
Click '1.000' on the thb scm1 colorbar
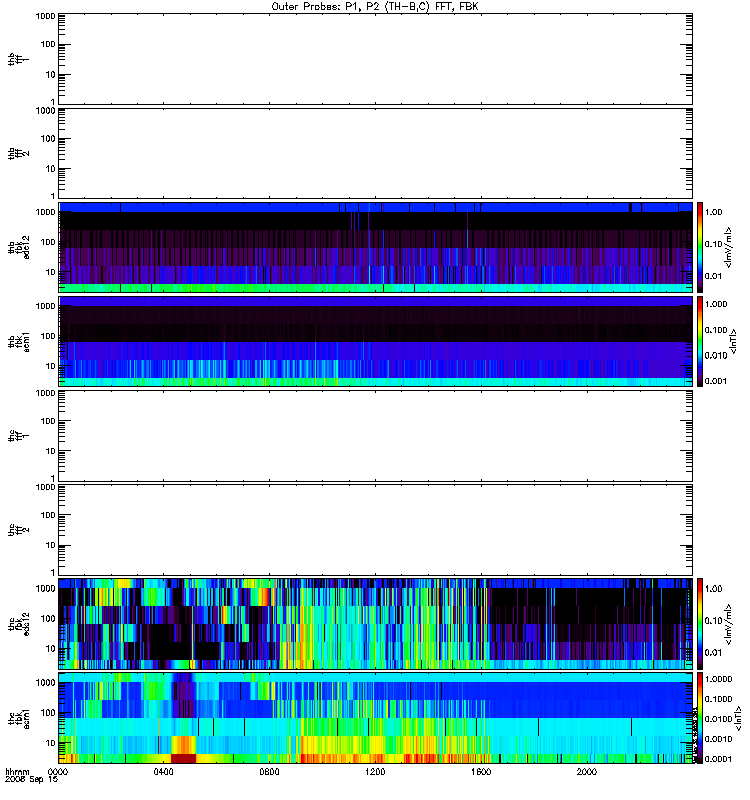(716, 304)
